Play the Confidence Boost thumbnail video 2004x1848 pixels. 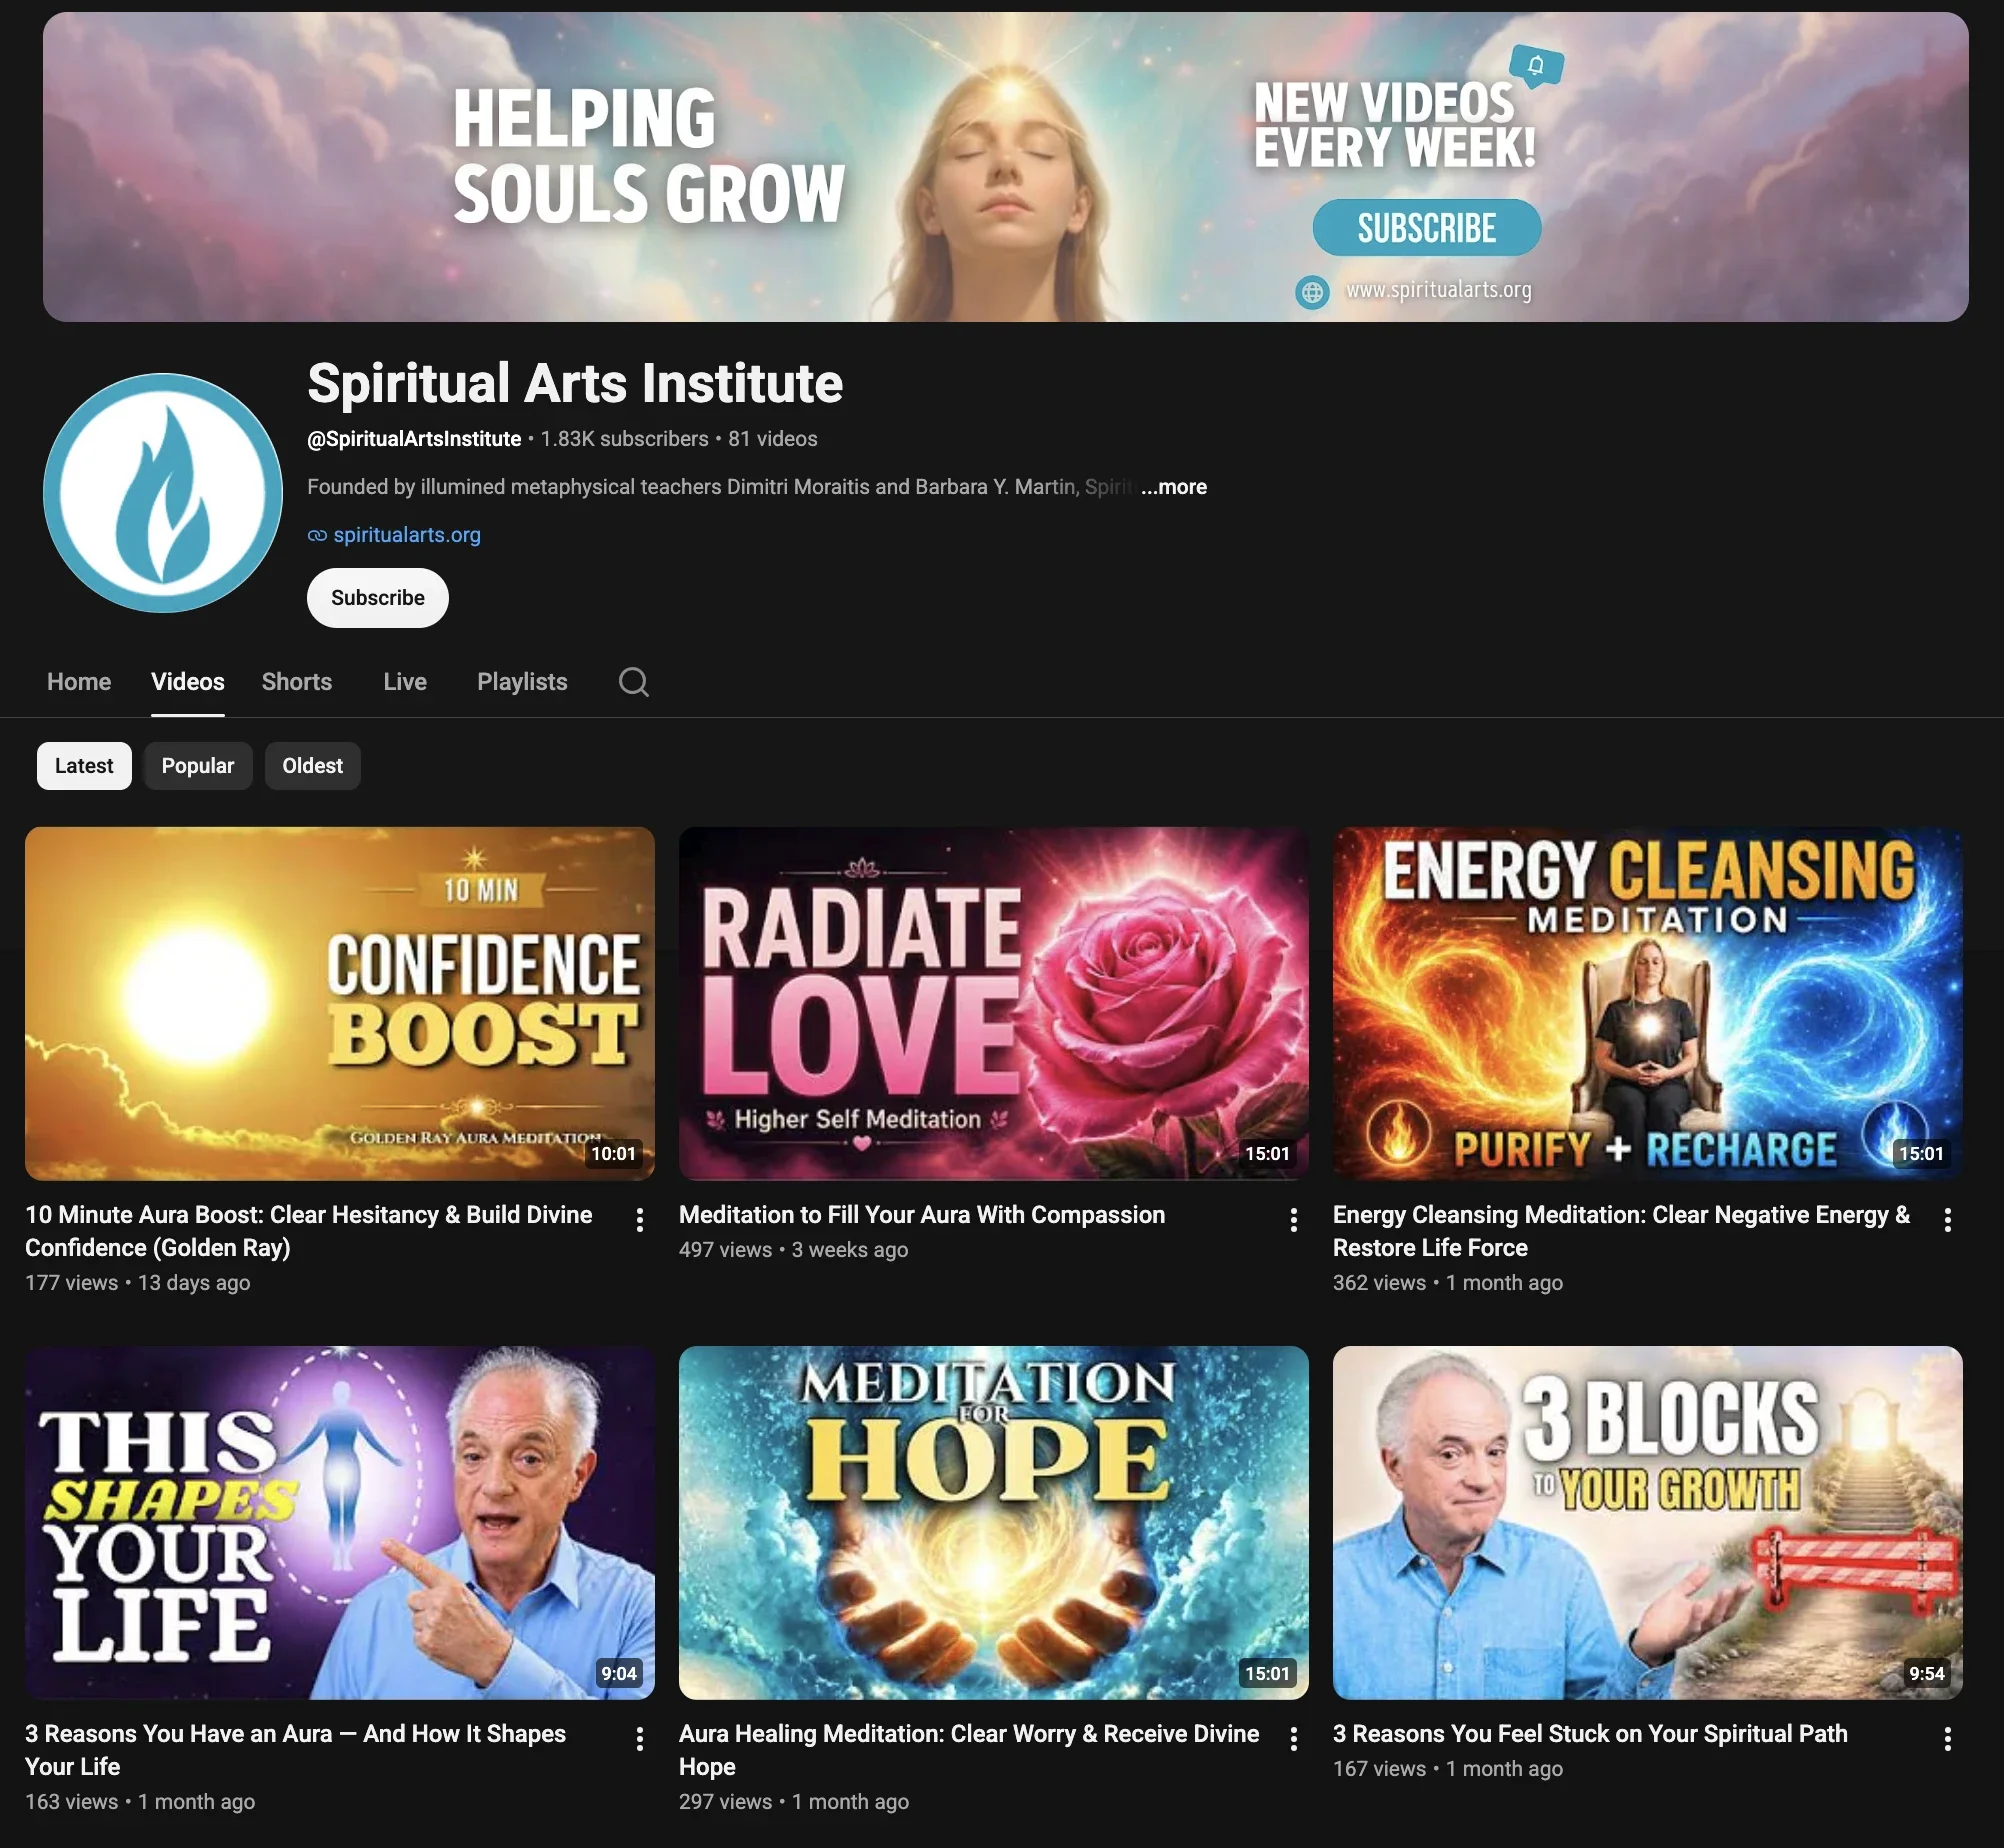point(340,1003)
